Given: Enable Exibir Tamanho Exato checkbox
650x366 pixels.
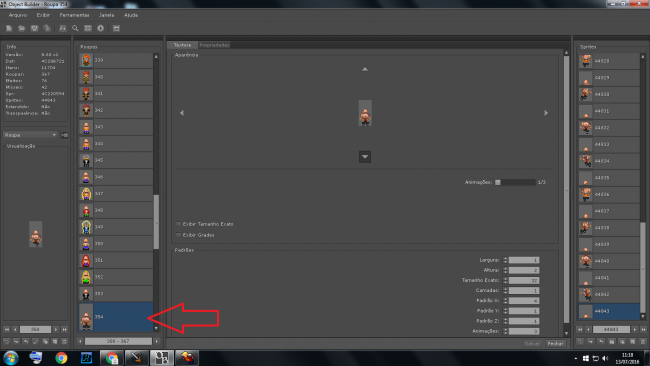Looking at the screenshot, I should tap(179, 224).
